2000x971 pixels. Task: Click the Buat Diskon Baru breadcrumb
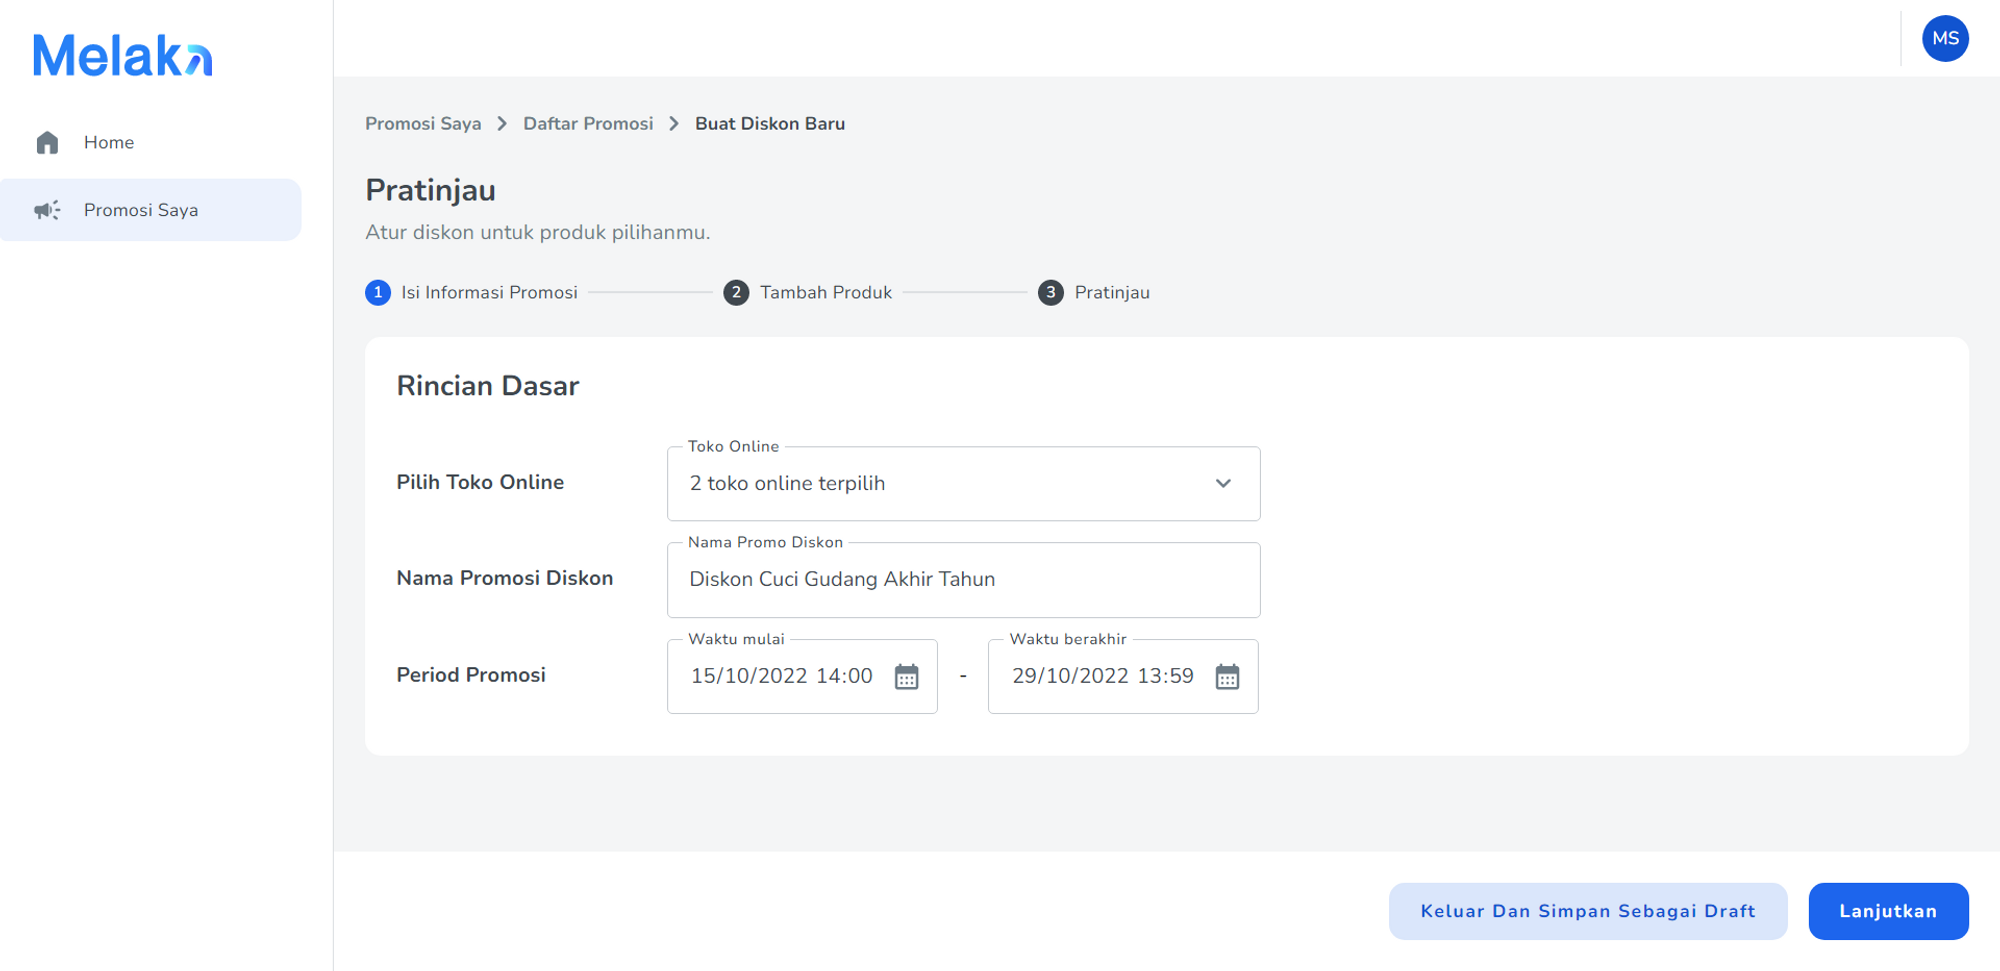click(770, 123)
